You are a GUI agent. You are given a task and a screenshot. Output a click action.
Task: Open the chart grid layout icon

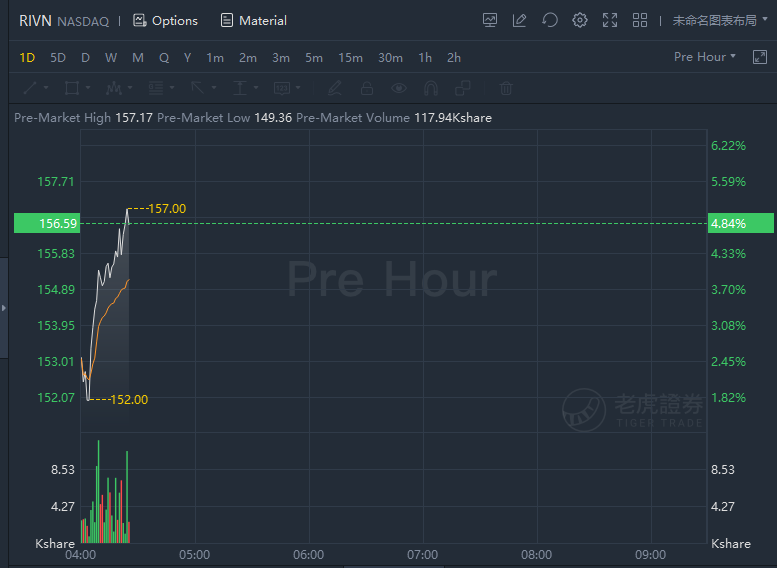(640, 20)
